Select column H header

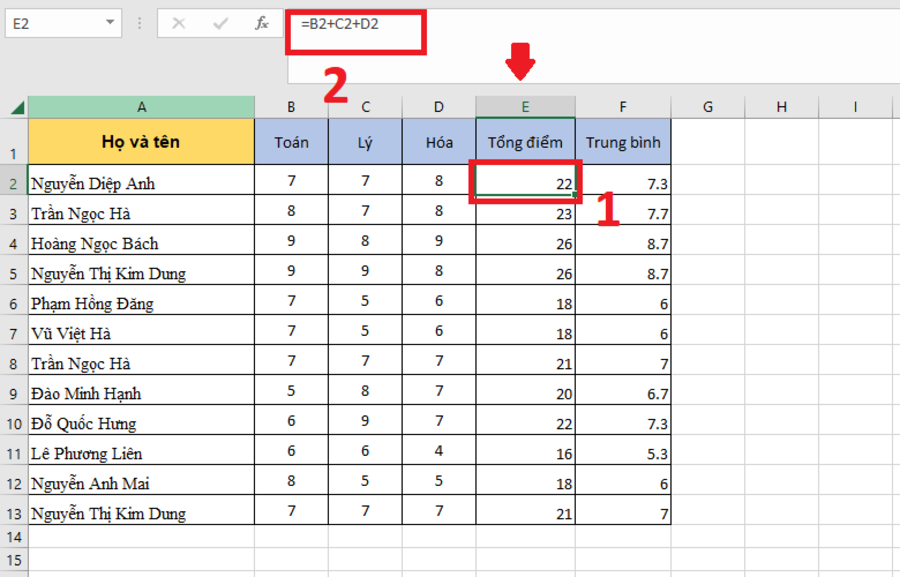782,107
